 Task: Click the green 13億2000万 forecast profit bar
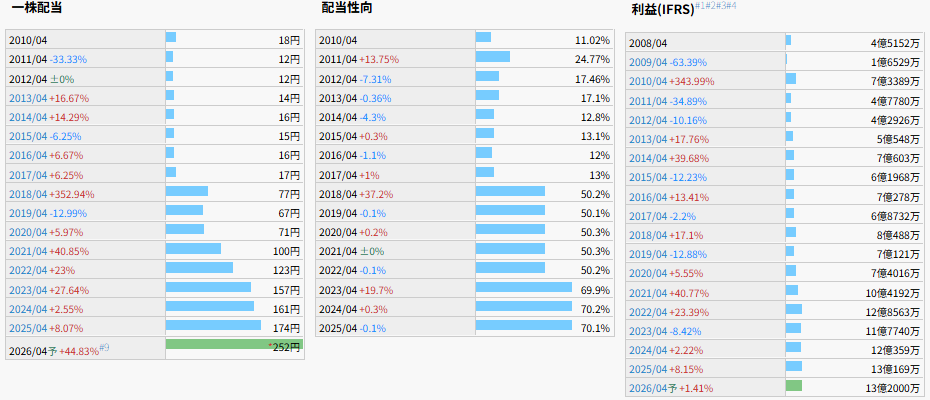[794, 386]
